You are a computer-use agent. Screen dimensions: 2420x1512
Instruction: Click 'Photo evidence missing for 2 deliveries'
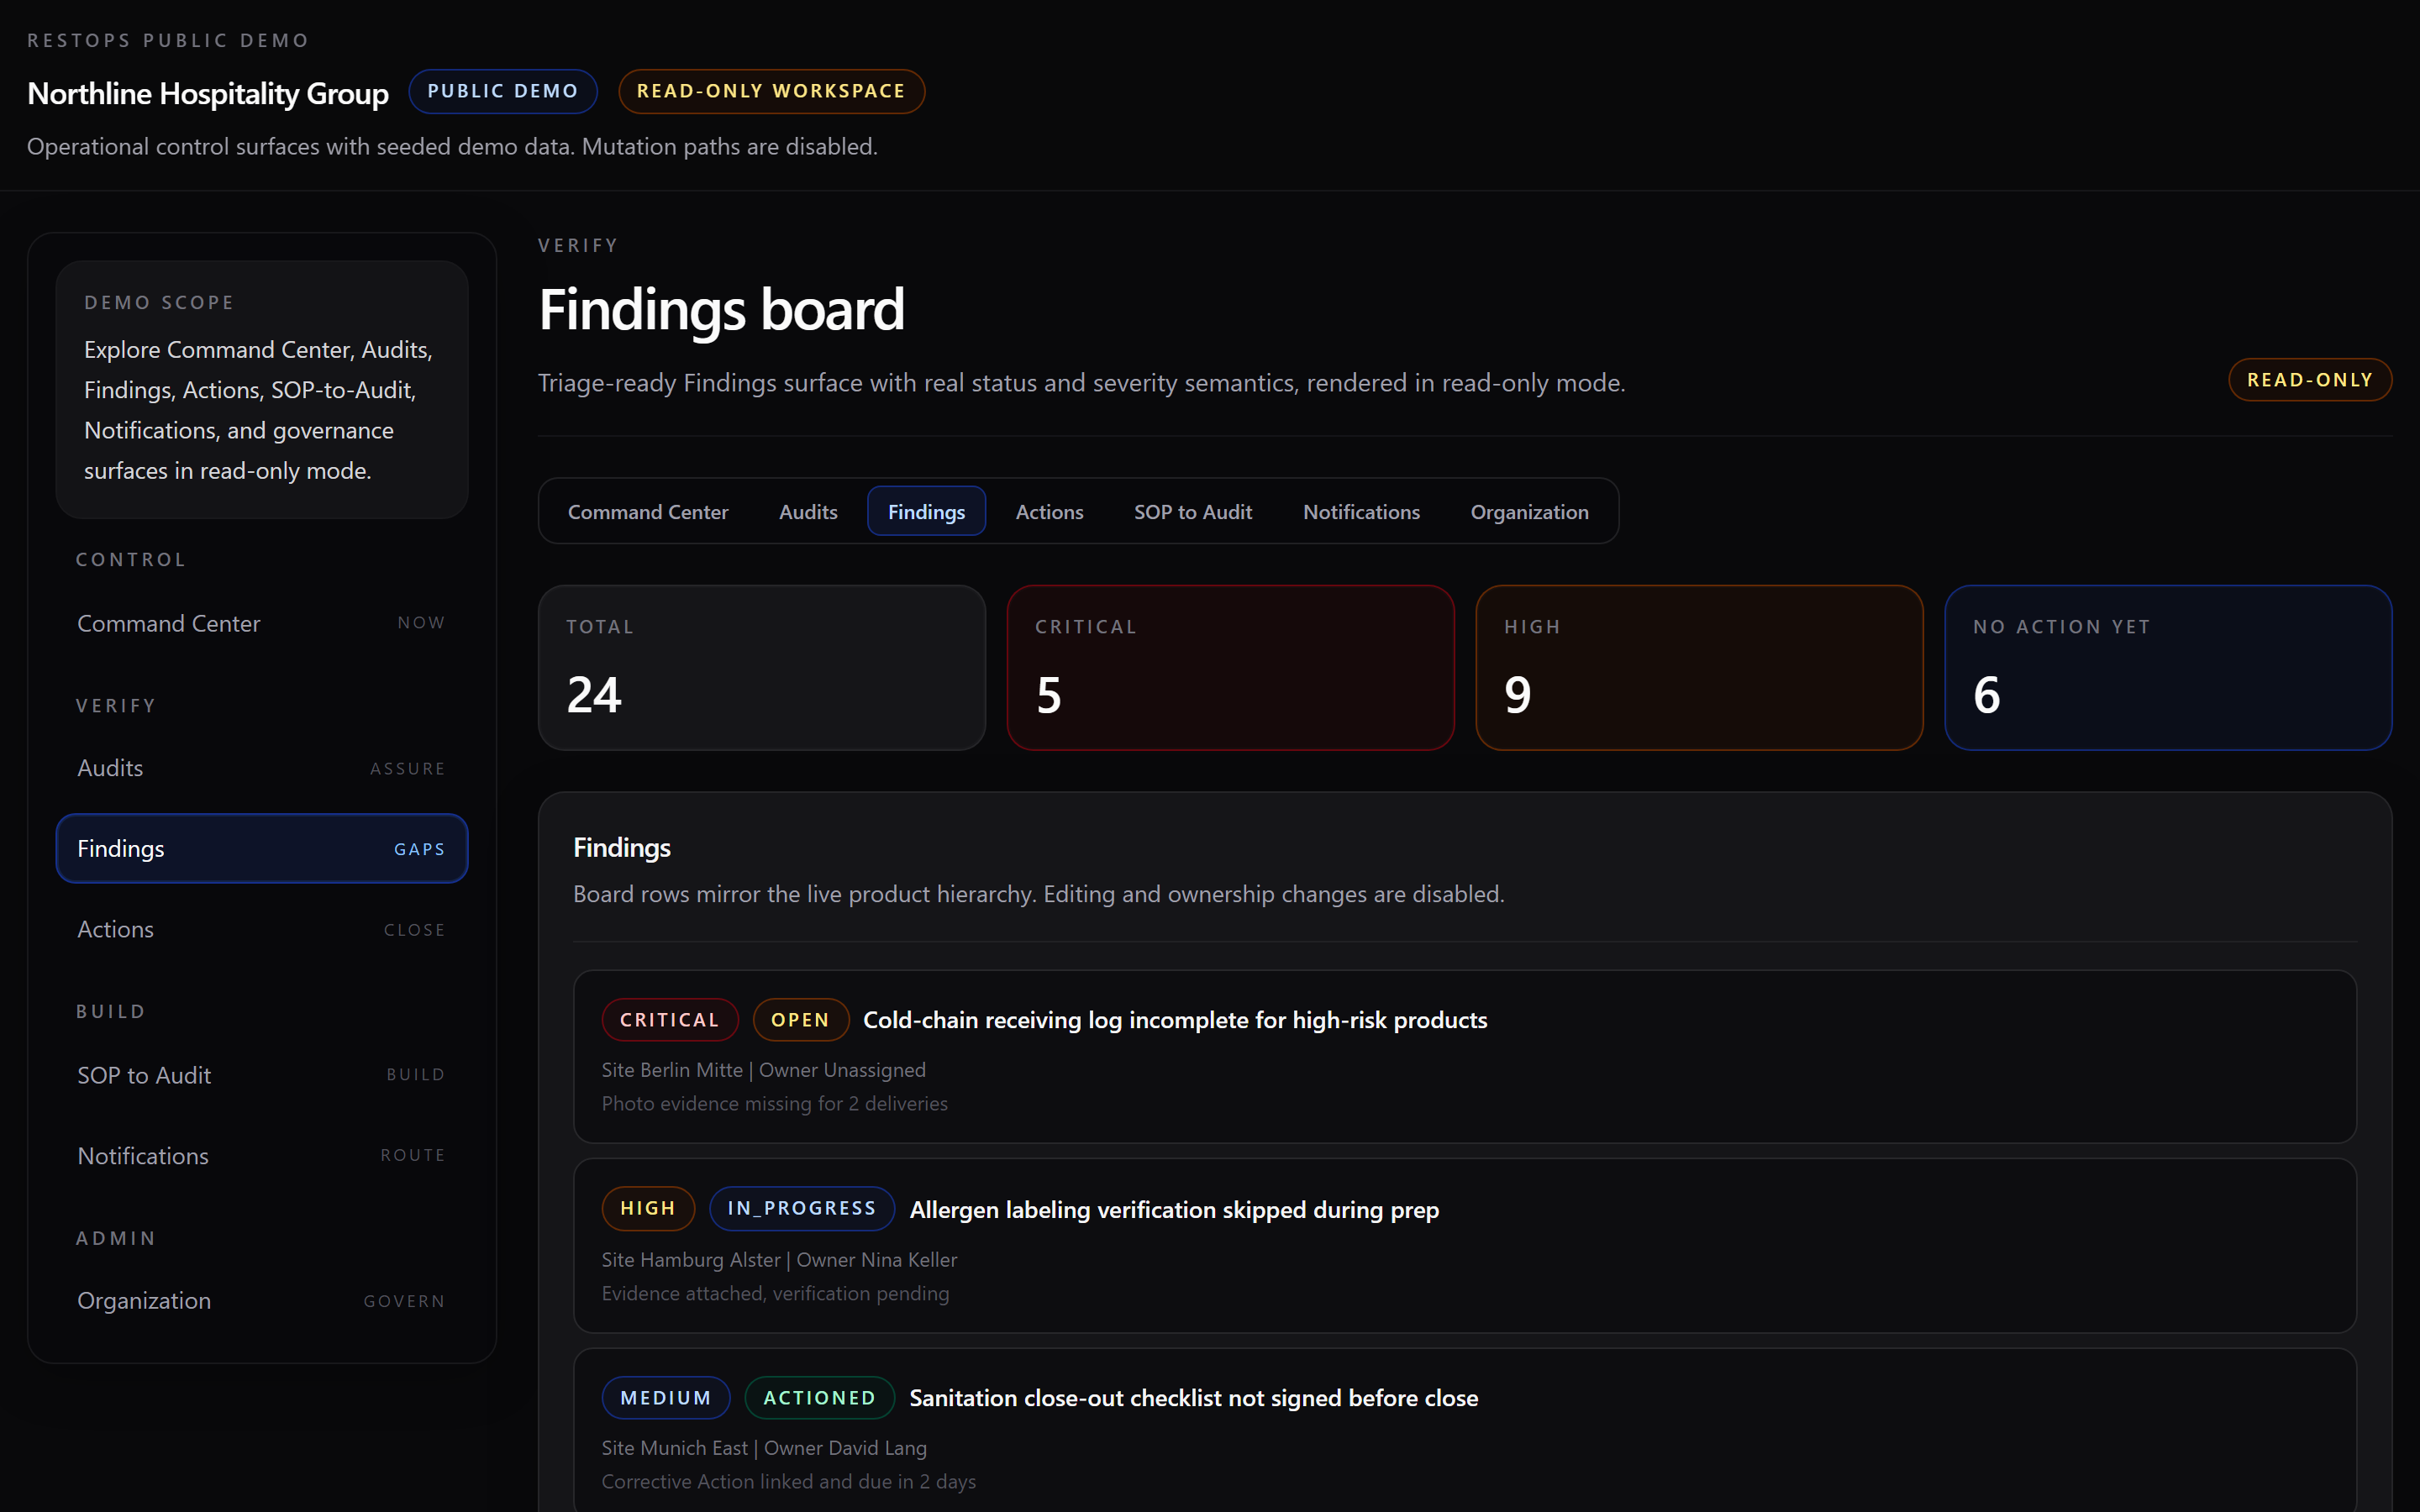pos(775,1103)
